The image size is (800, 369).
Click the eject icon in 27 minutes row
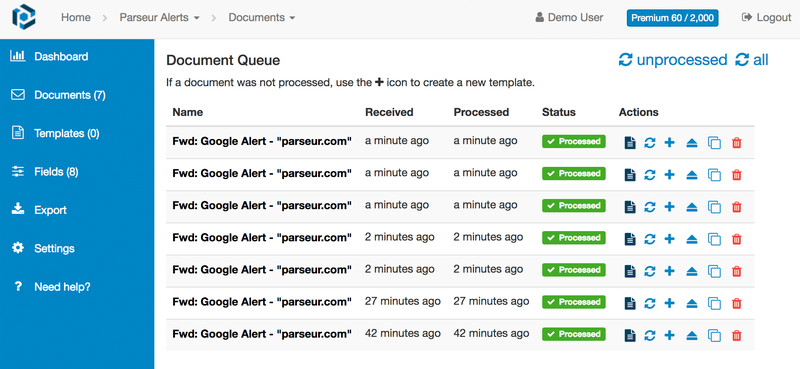(x=691, y=304)
